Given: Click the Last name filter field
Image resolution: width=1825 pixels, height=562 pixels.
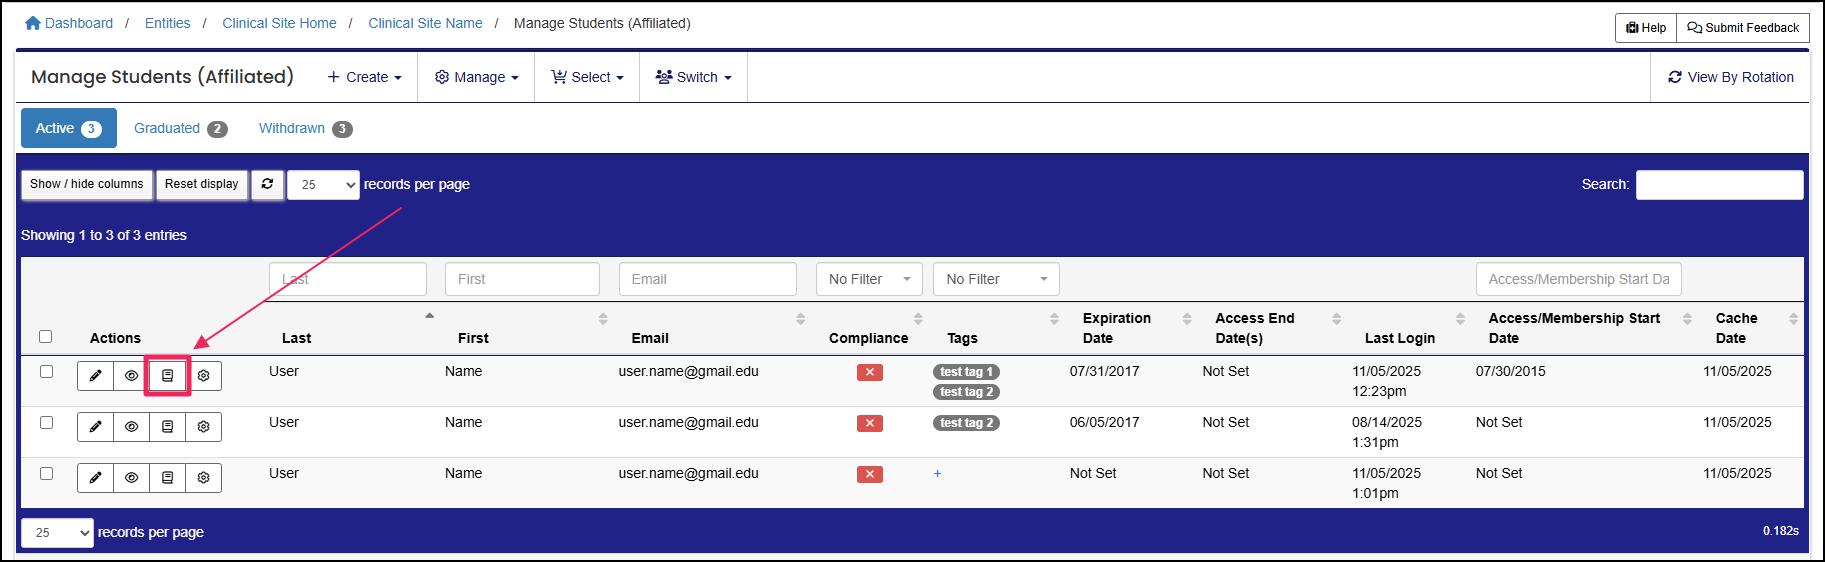Looking at the screenshot, I should [x=348, y=279].
